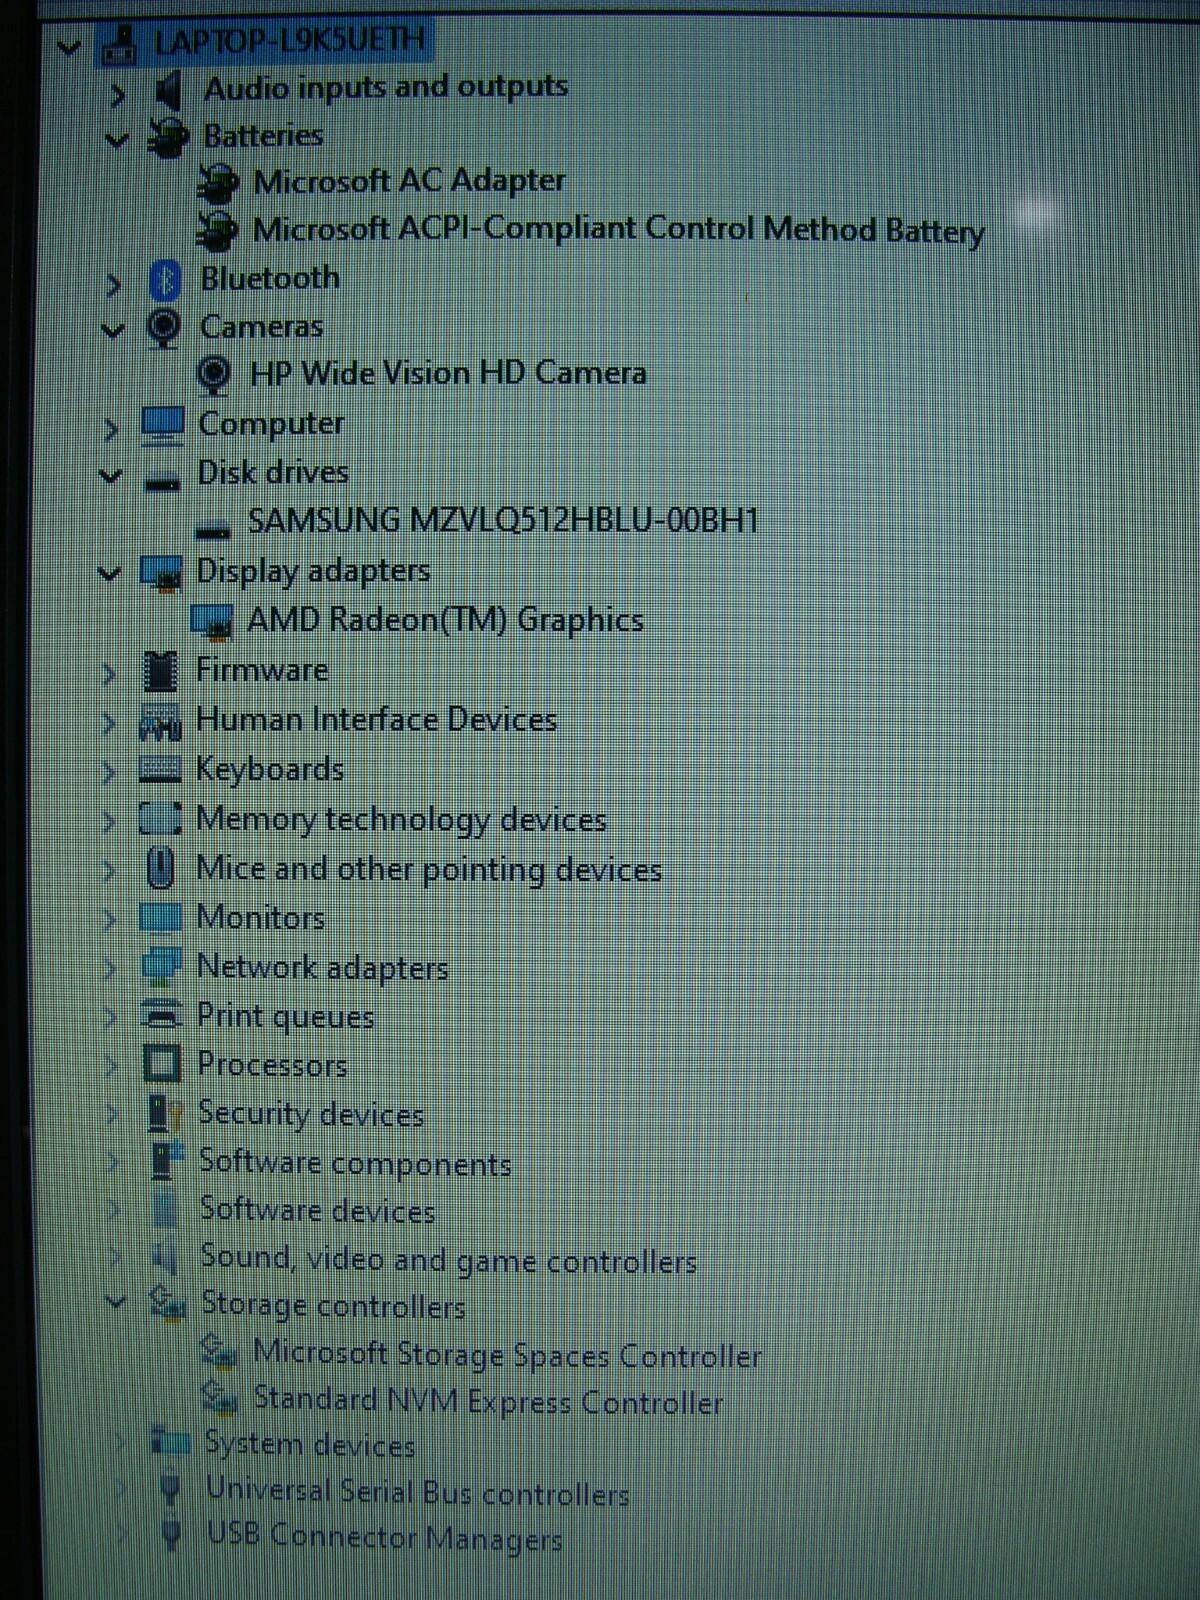1200x1600 pixels.
Task: Collapse the Disk drives category
Action: coord(111,476)
